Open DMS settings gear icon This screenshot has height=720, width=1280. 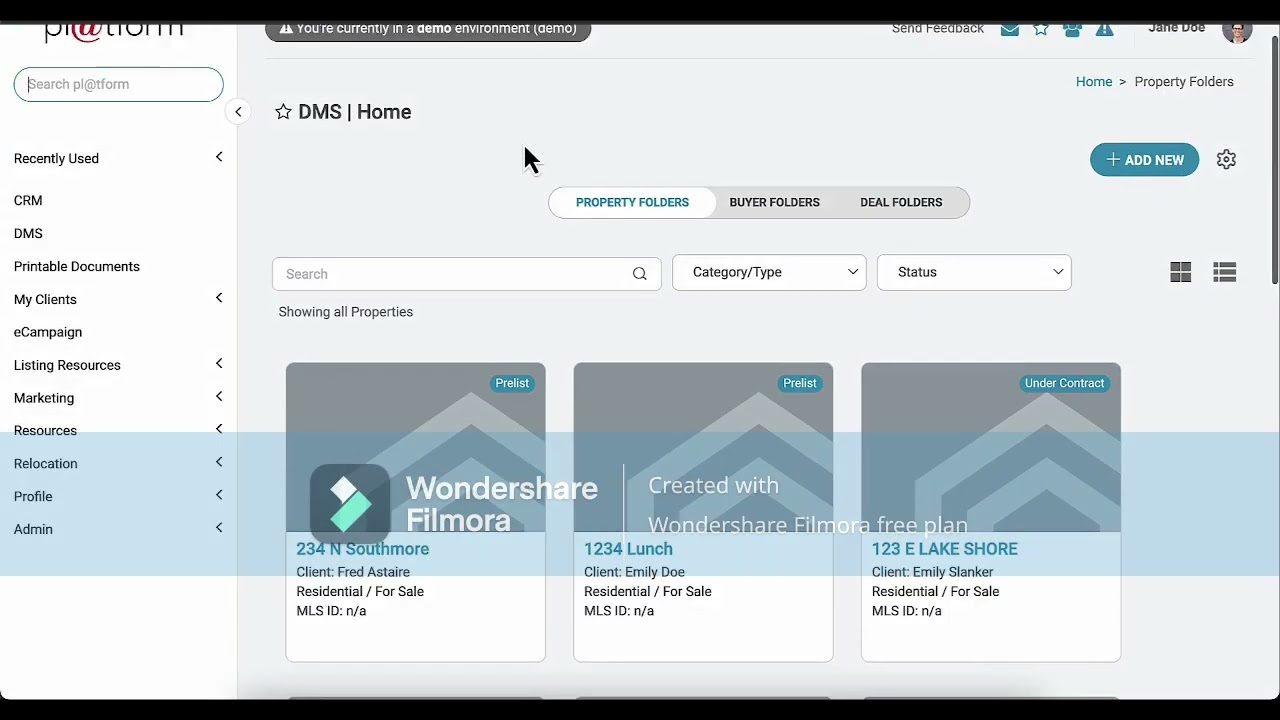pyautogui.click(x=1226, y=160)
